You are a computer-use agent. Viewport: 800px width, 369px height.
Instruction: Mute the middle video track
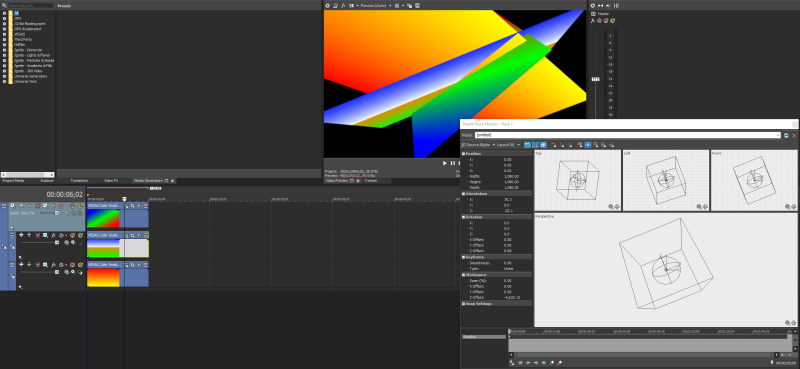point(72,235)
